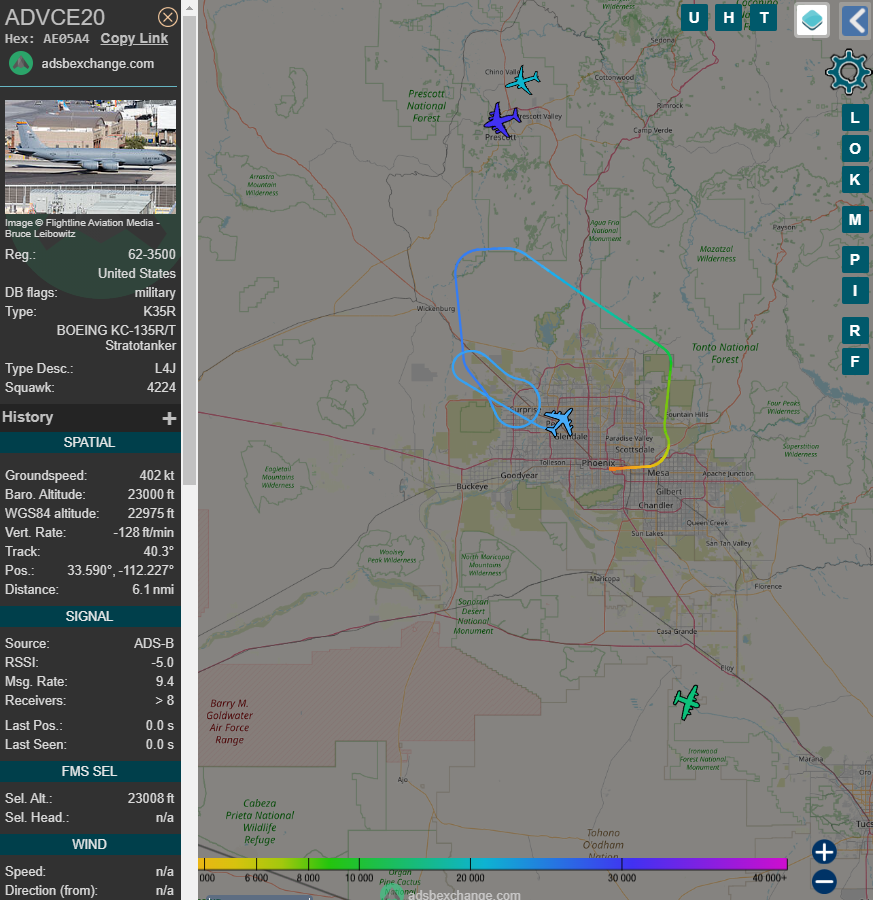The image size is (873, 900).
Task: Click the hex code AE05A4
Action: [67, 39]
